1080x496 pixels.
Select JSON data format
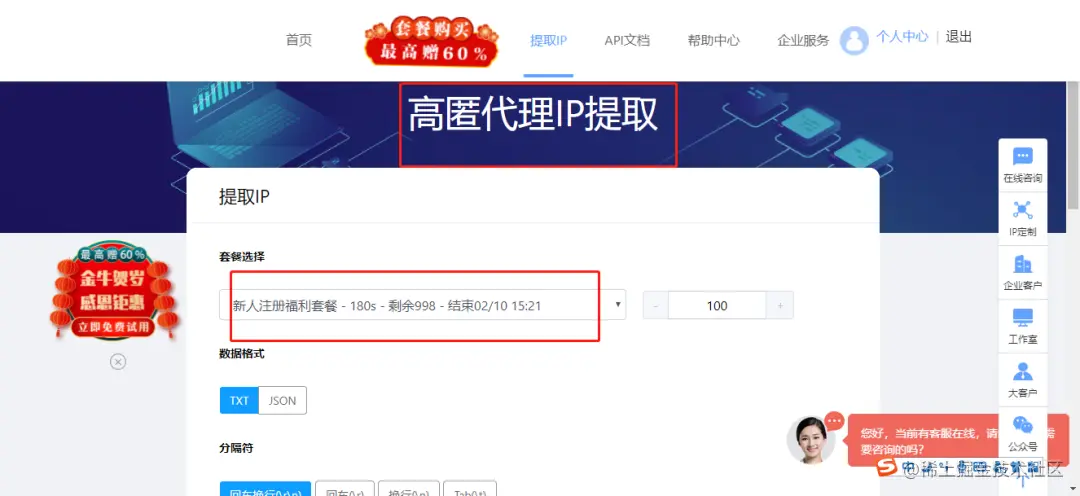pos(282,400)
